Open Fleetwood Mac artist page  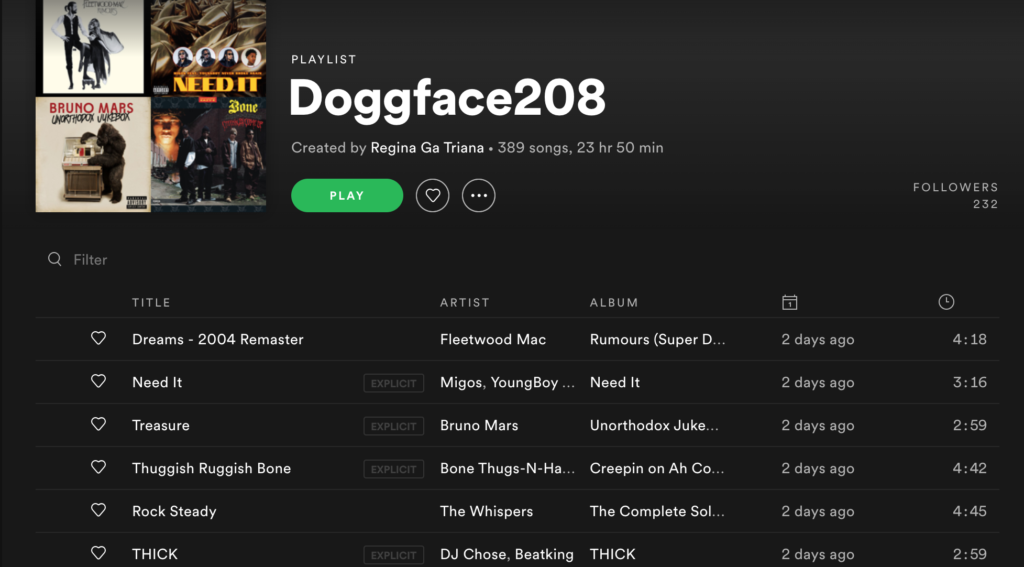point(493,339)
